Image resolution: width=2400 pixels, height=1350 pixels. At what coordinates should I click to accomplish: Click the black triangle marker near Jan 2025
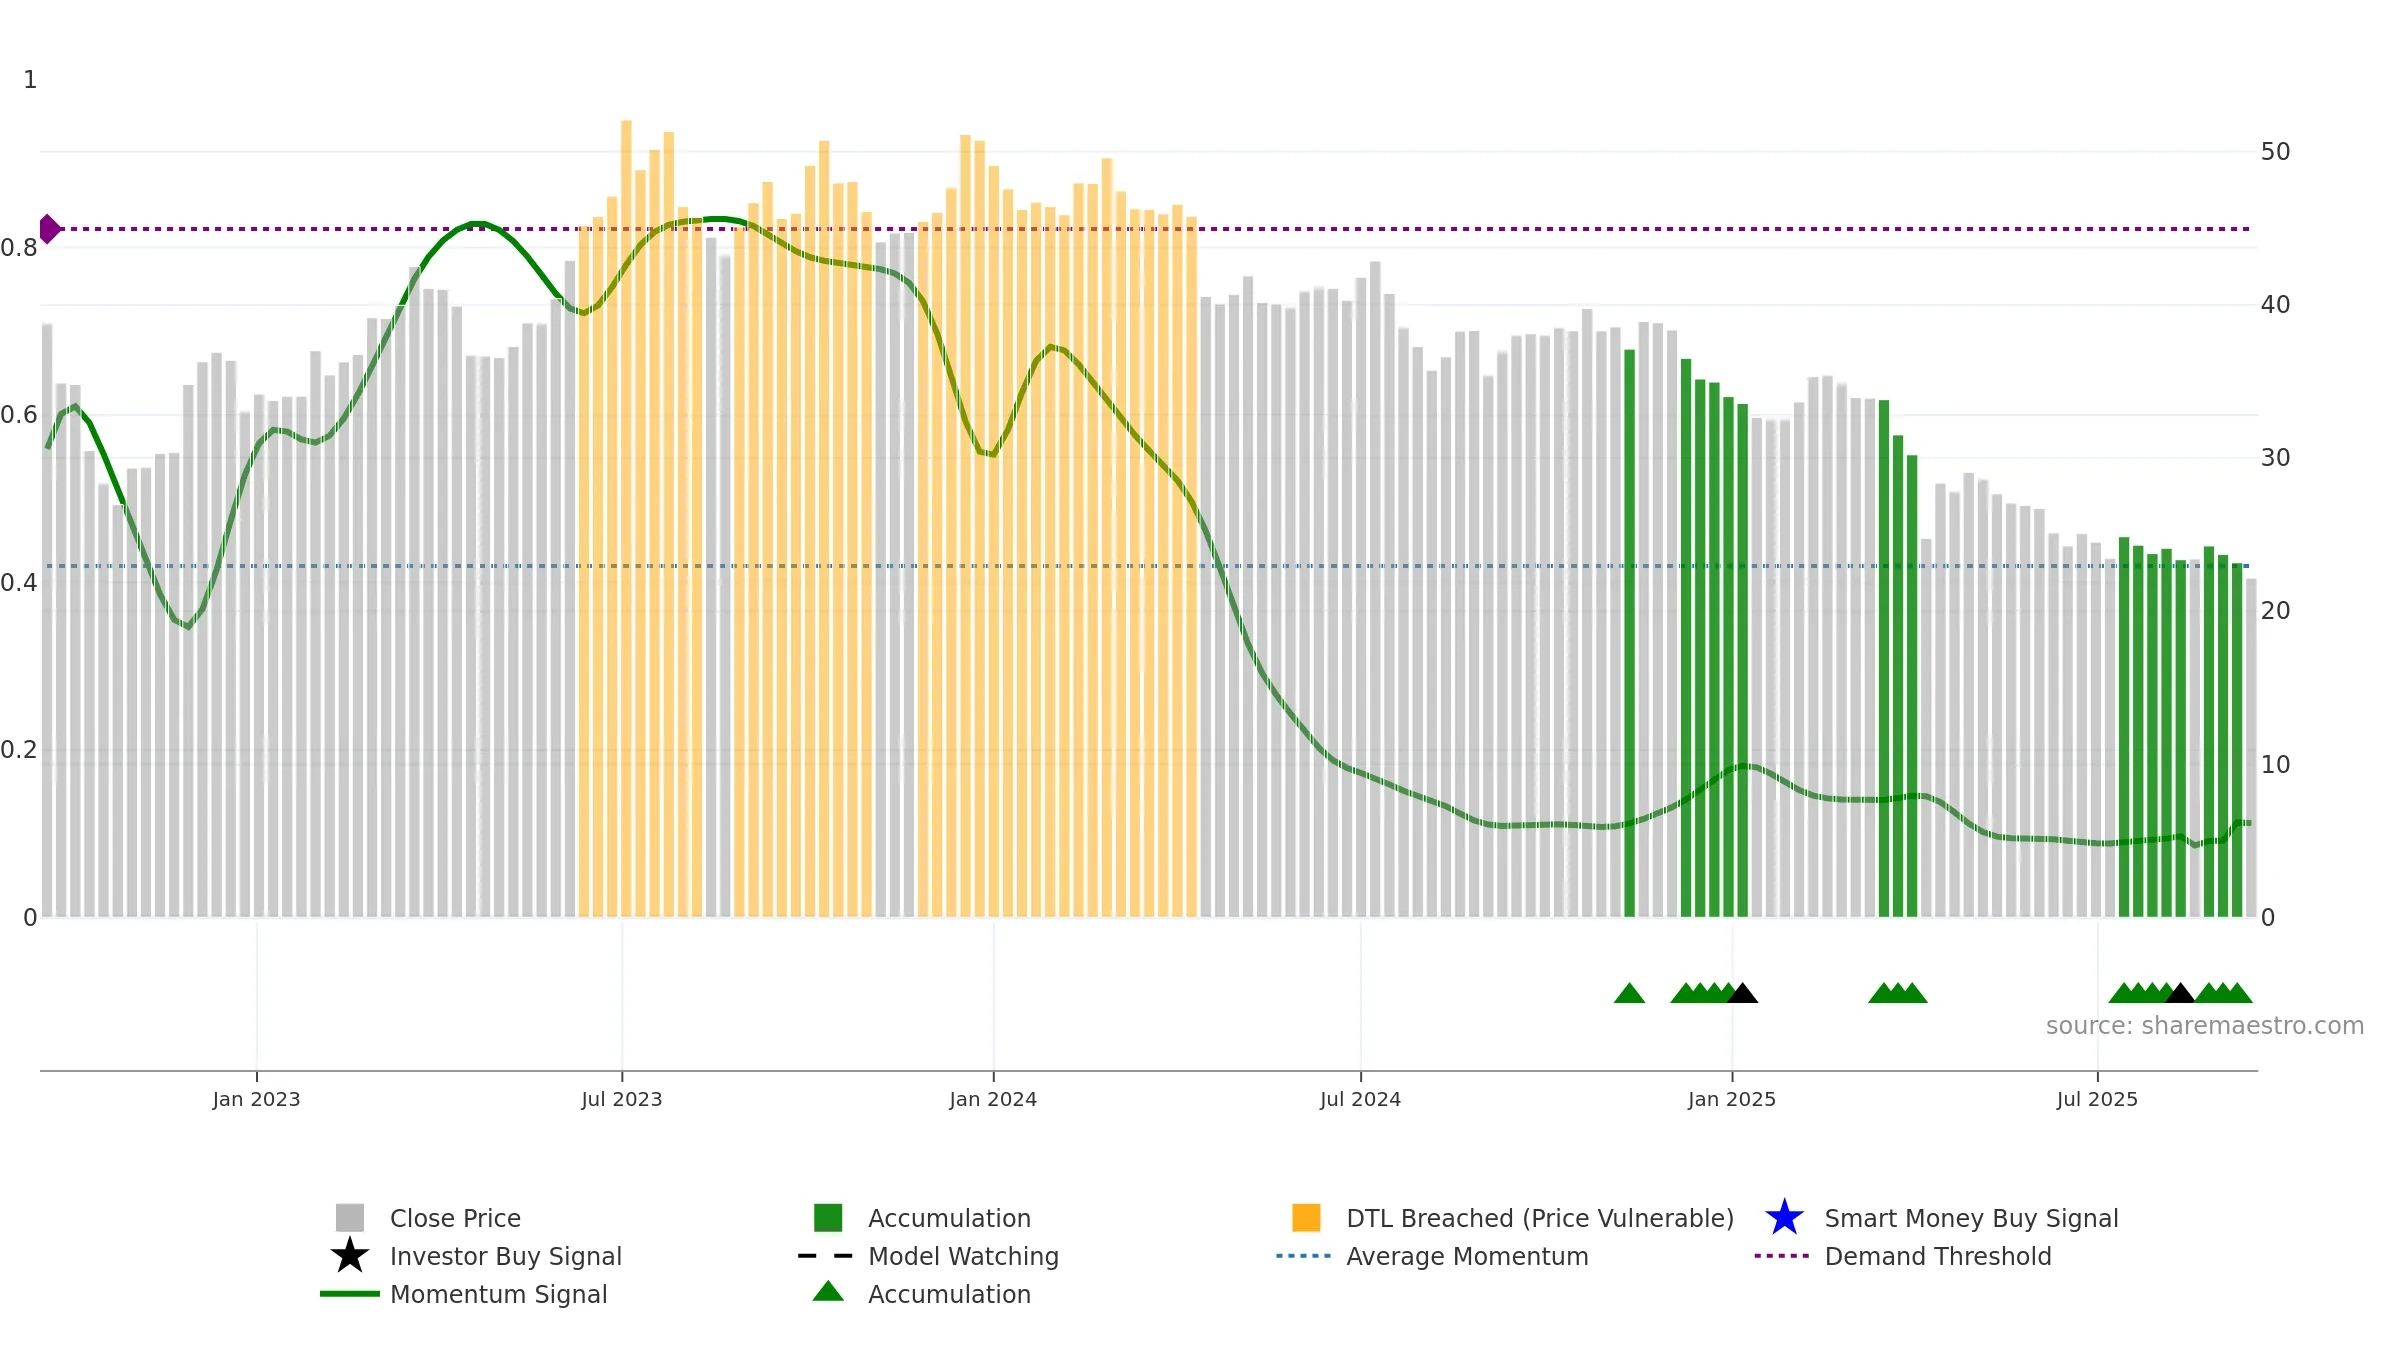(1743, 993)
